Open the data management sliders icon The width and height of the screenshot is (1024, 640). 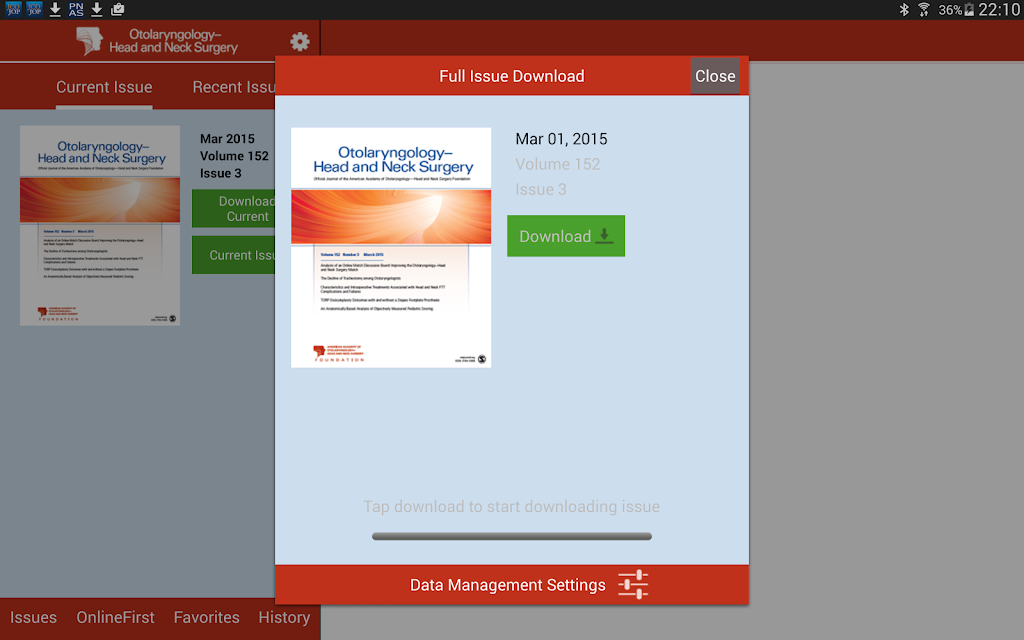point(633,584)
